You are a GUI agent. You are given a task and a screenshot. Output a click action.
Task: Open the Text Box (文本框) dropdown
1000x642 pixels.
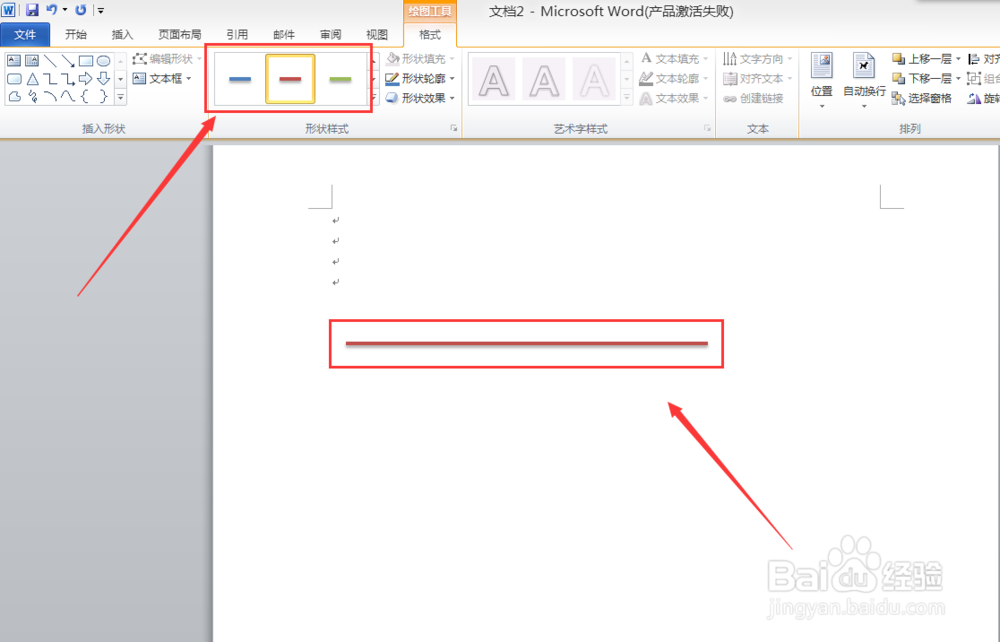coord(162,78)
